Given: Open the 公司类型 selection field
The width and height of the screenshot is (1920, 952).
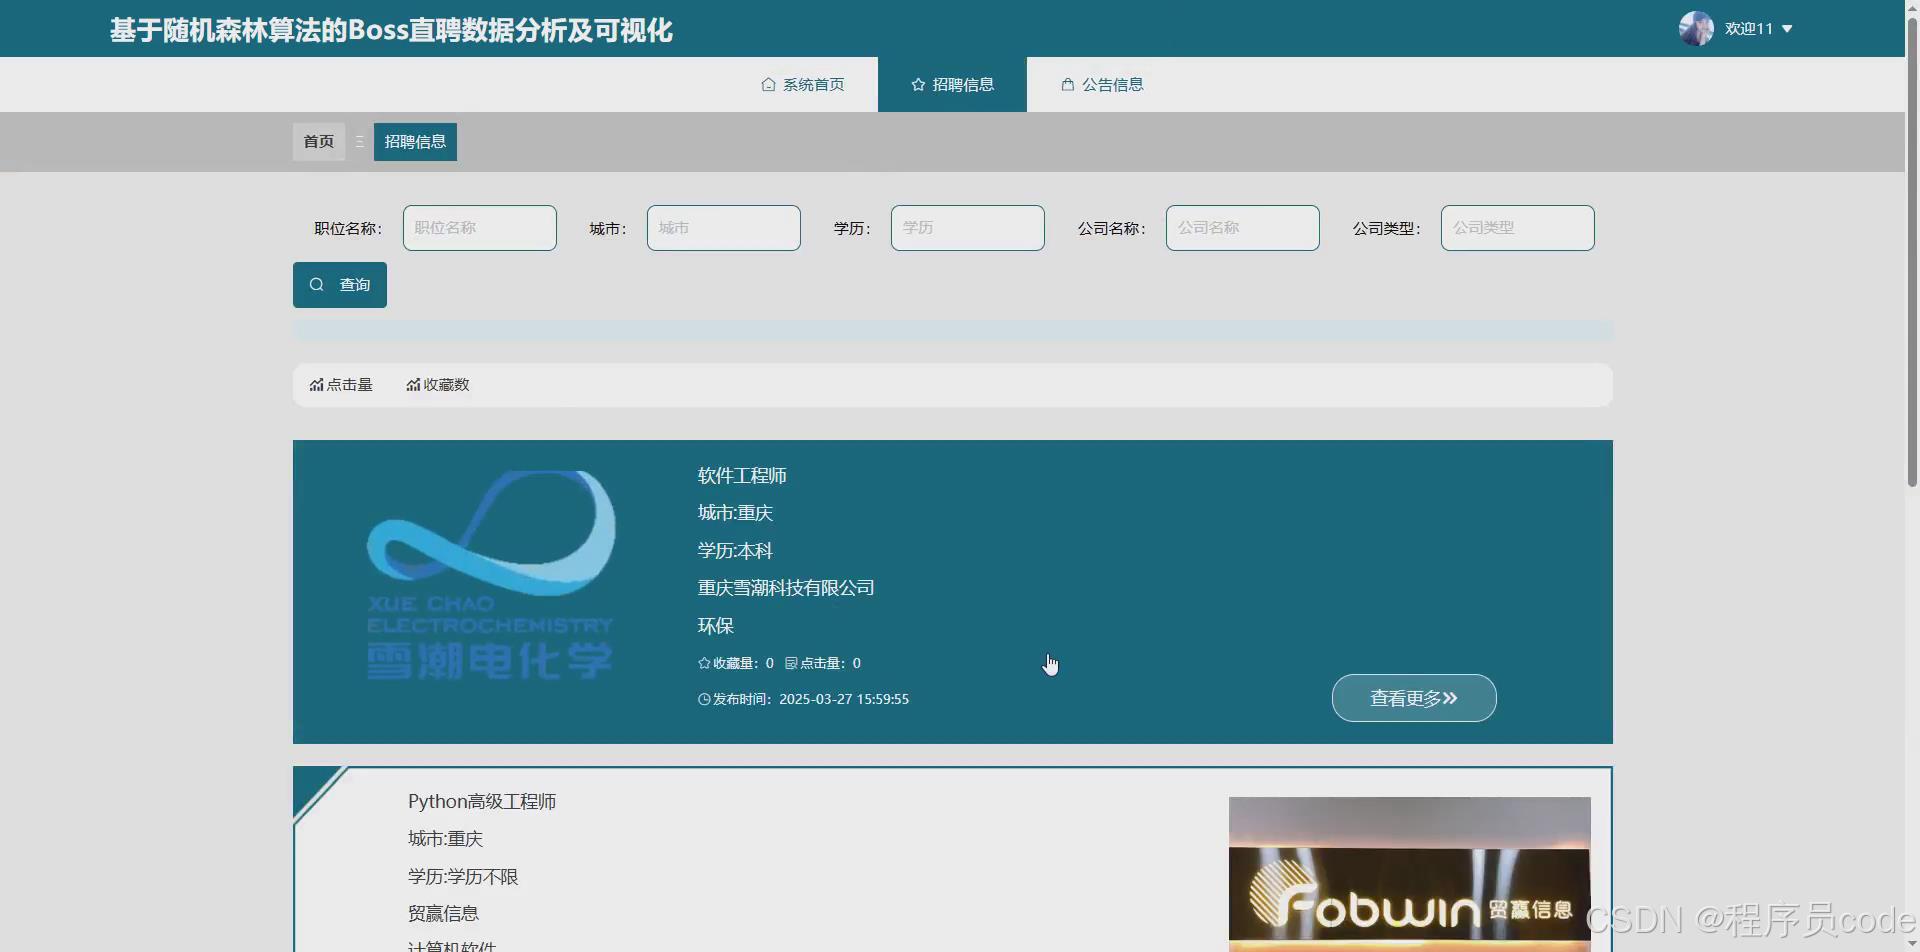Looking at the screenshot, I should (1516, 227).
